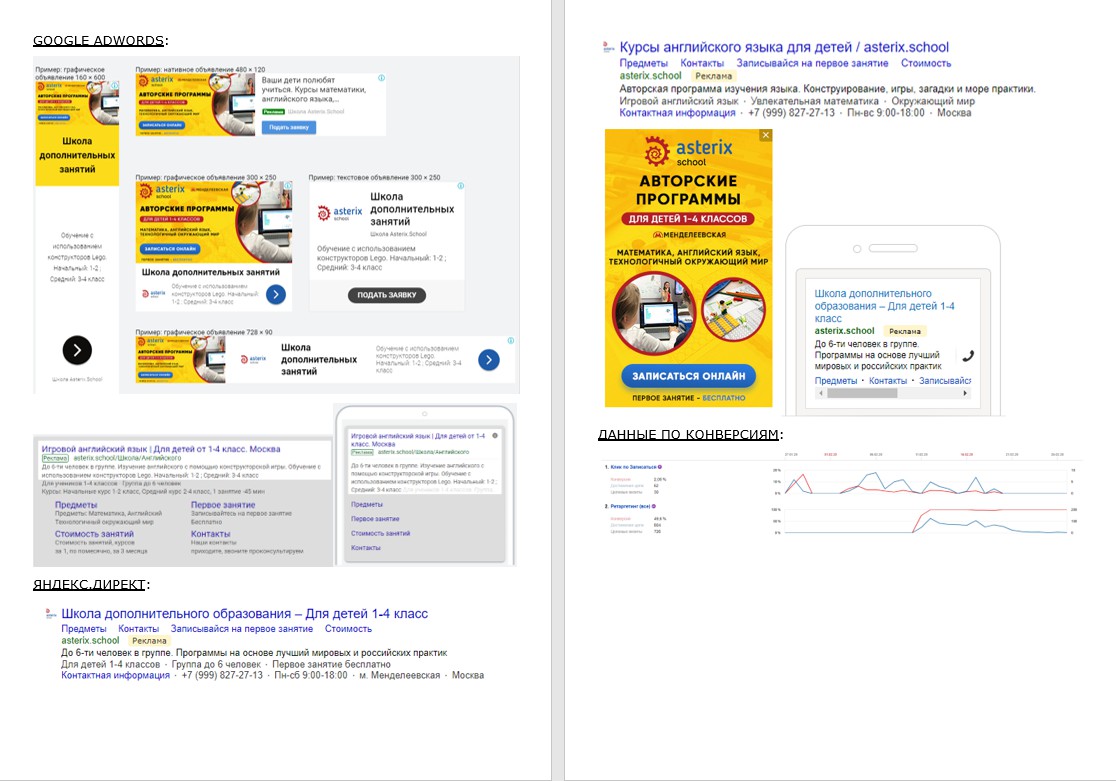Viewport: 1116px width, 781px height.
Task: Click the asterix.school URL in the Курсы английского ad
Action: [x=651, y=75]
